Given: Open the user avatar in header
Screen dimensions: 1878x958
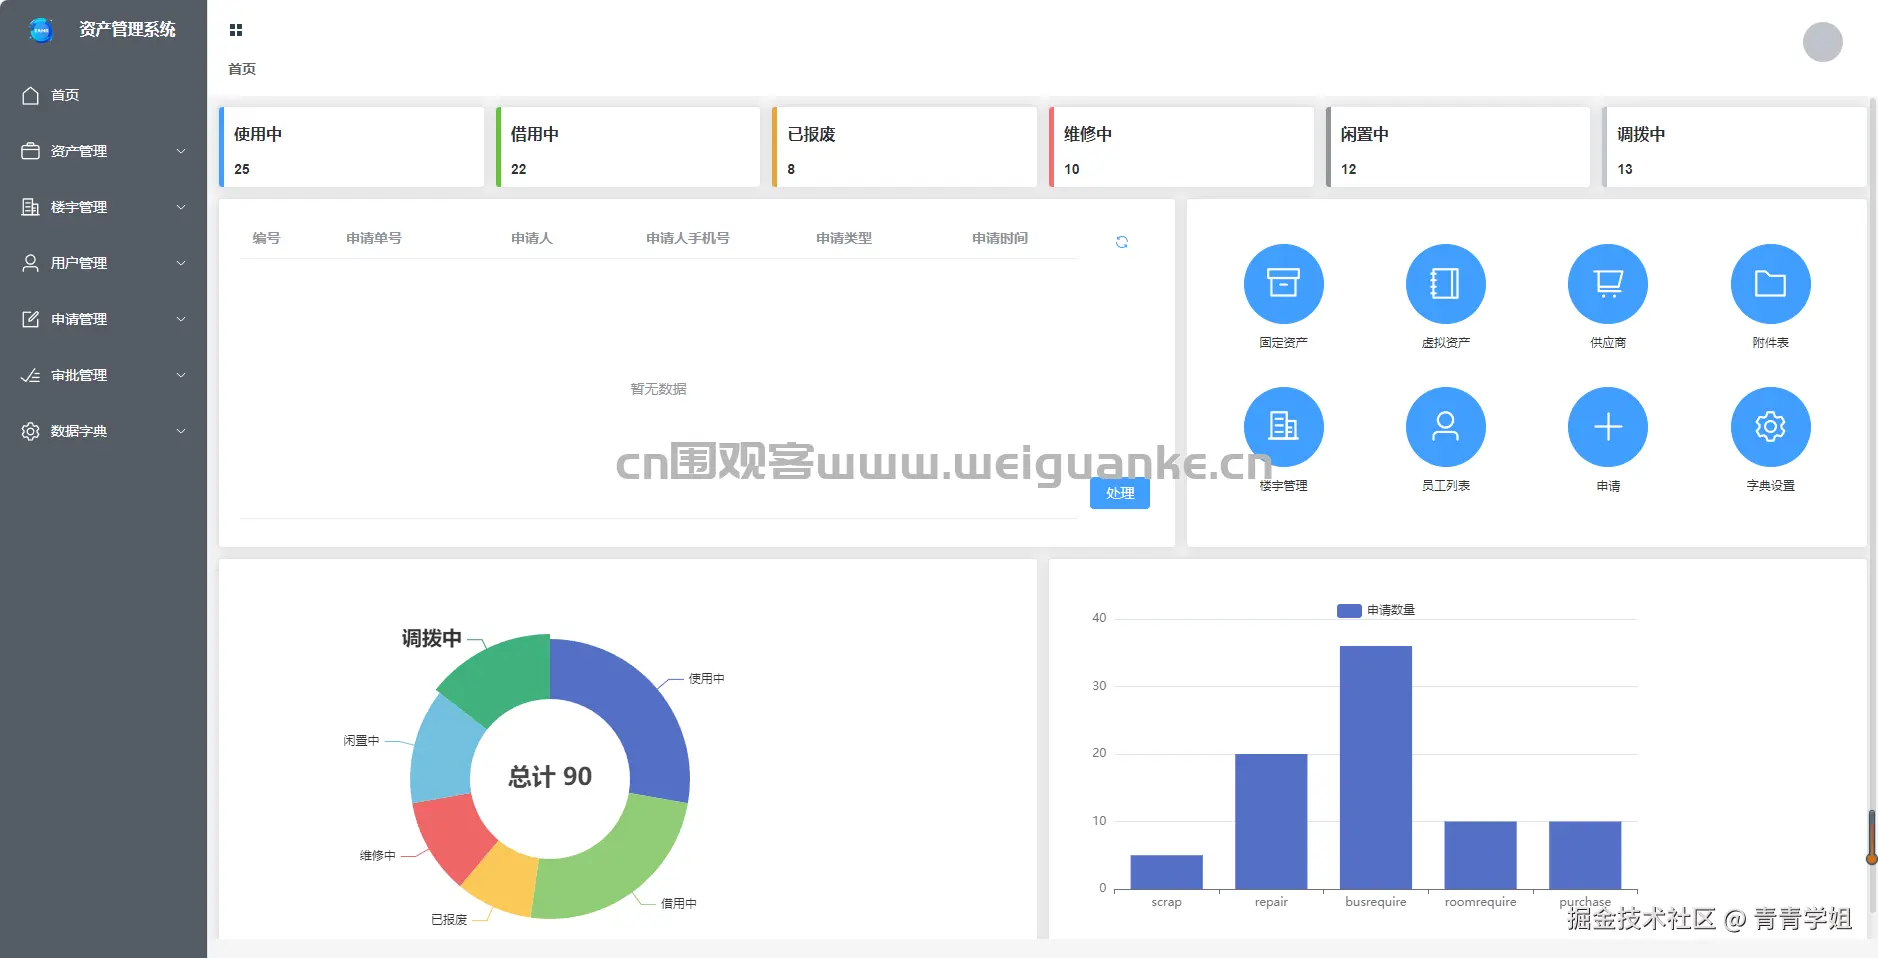Looking at the screenshot, I should coord(1822,42).
